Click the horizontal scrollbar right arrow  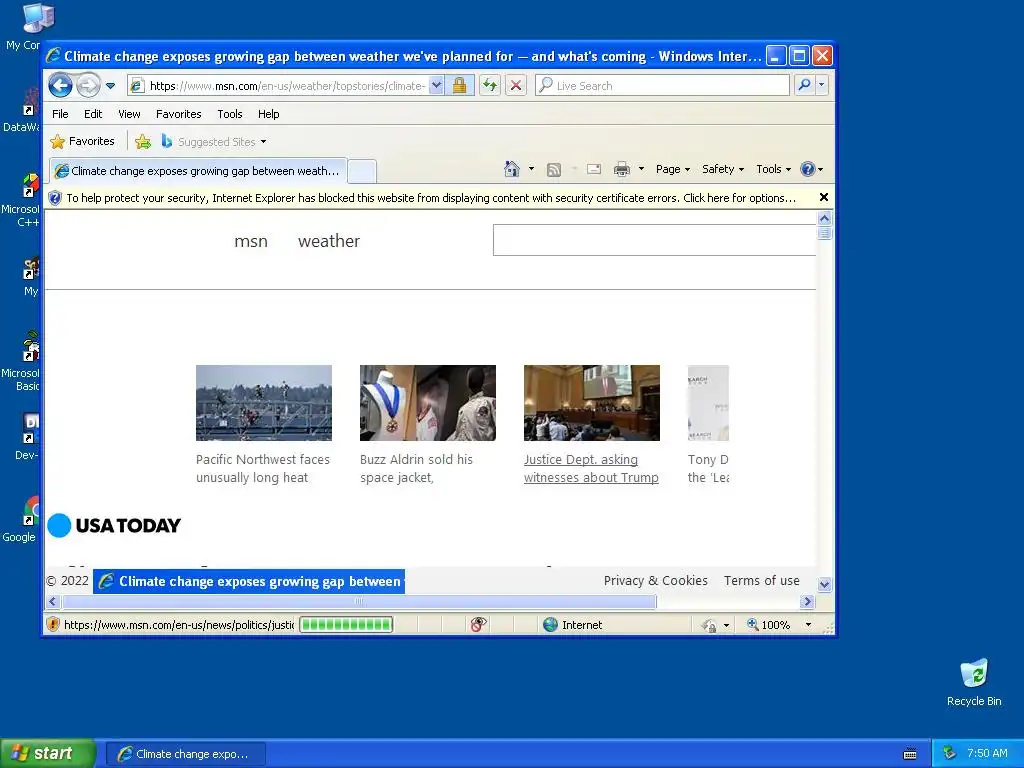coord(808,601)
